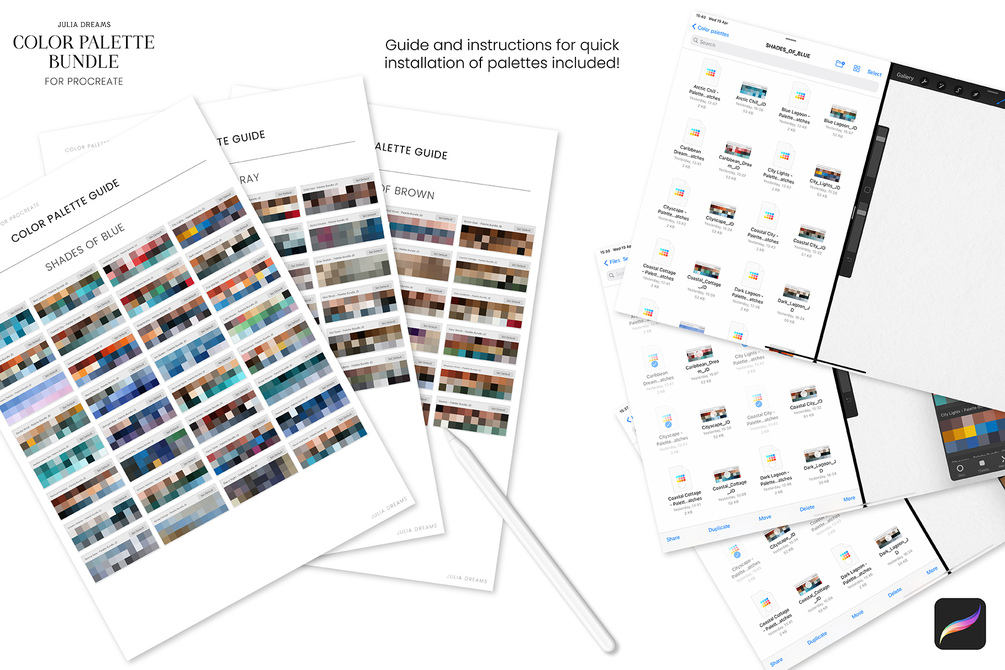Tap Share in bottom screen bar
The image size is (1005, 670).
776,661
